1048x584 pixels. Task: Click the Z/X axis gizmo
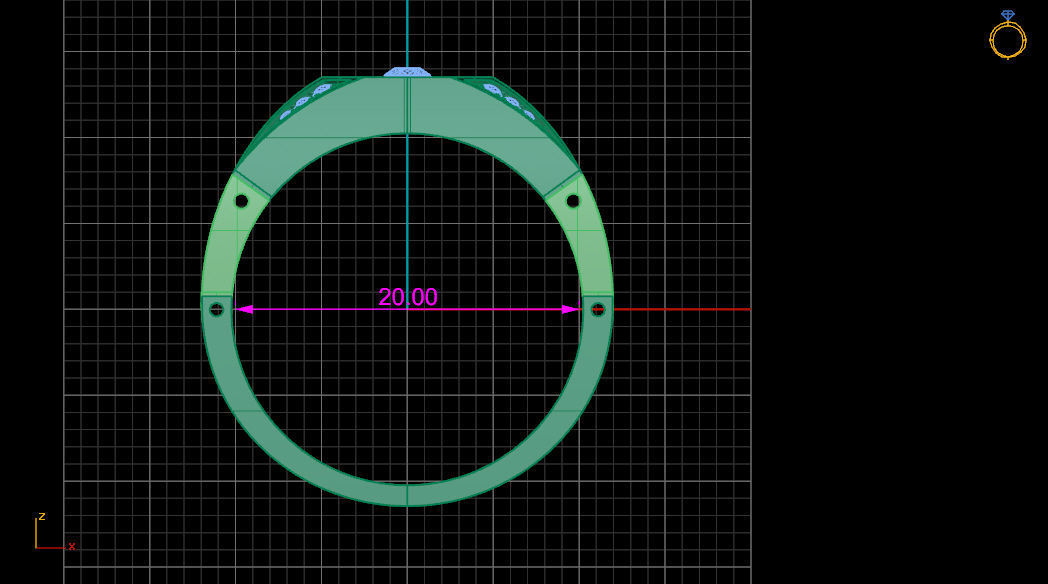click(54, 533)
